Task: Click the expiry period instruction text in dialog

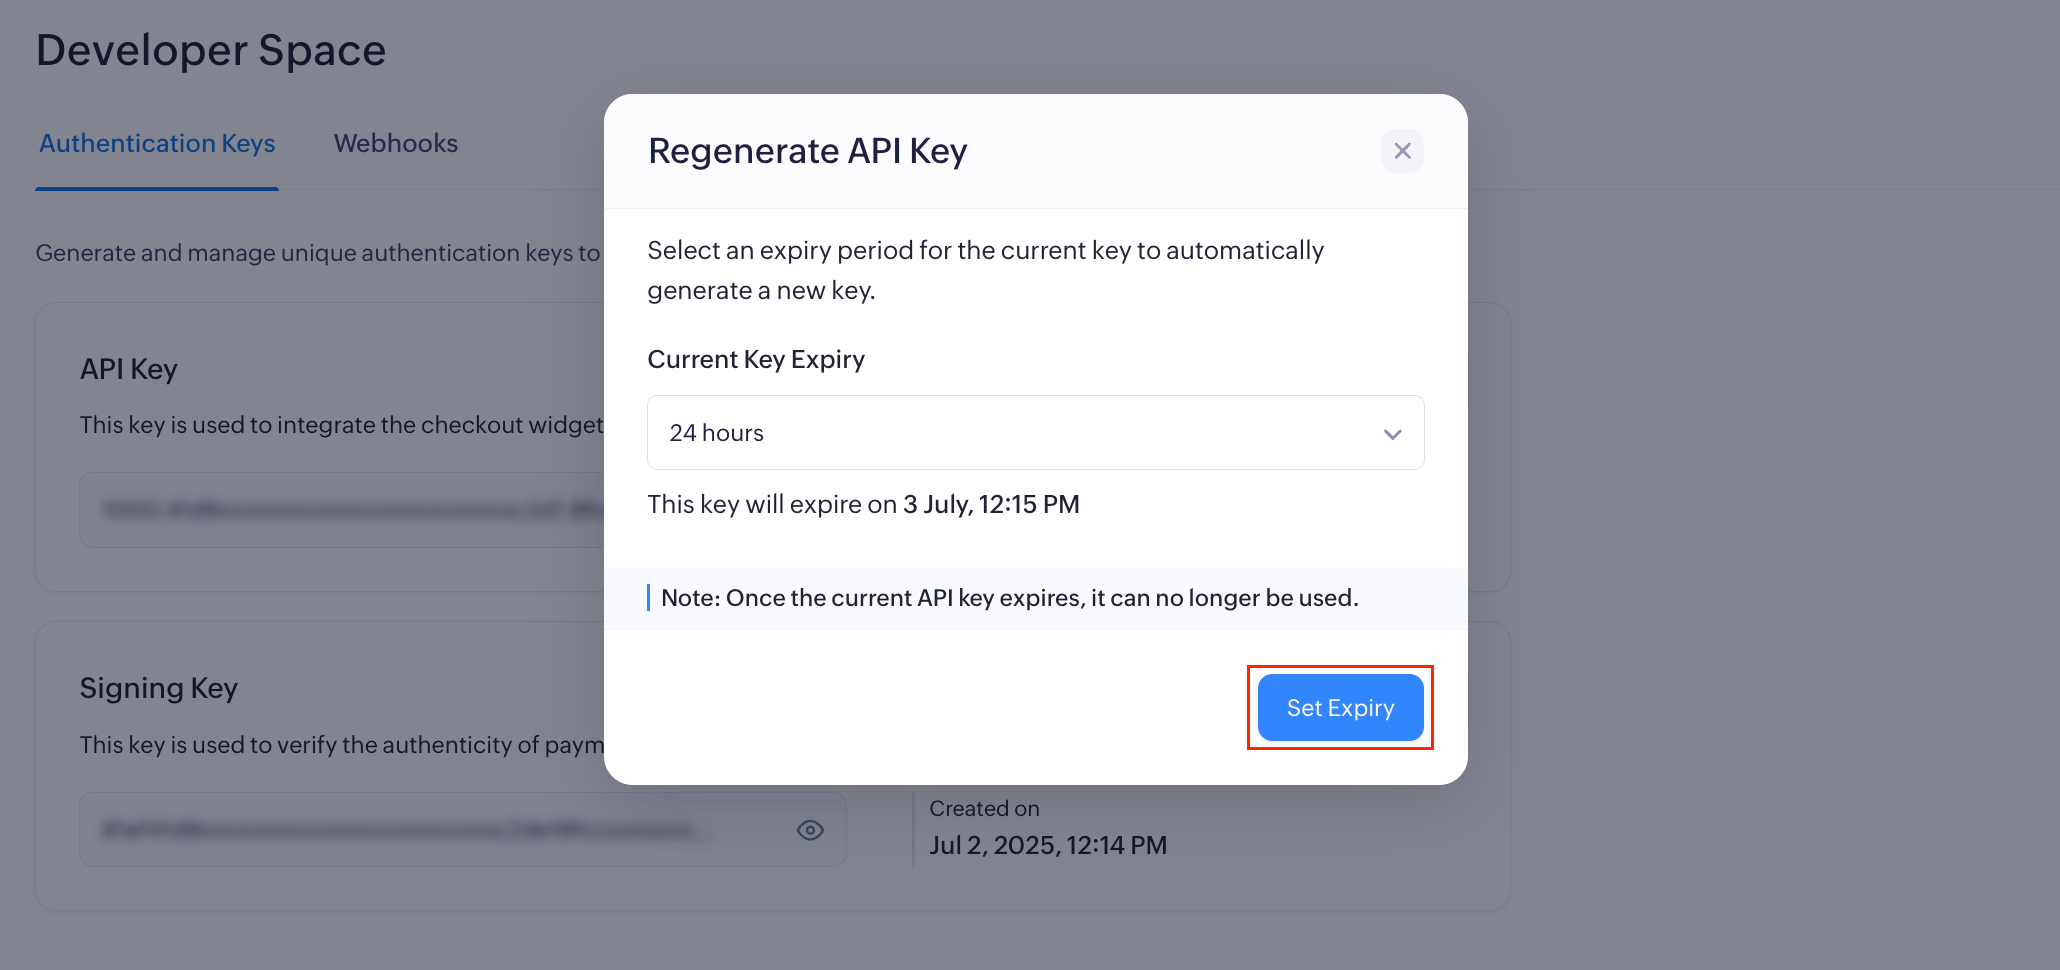Action: click(985, 270)
